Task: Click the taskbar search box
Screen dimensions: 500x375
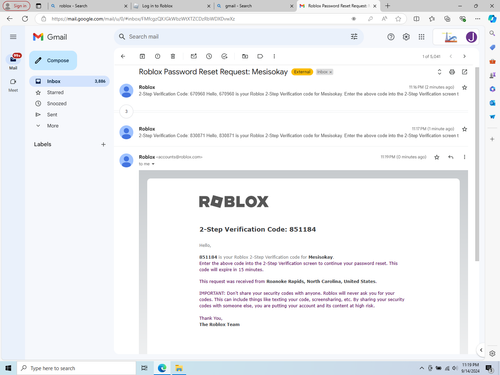Action: (x=76, y=368)
